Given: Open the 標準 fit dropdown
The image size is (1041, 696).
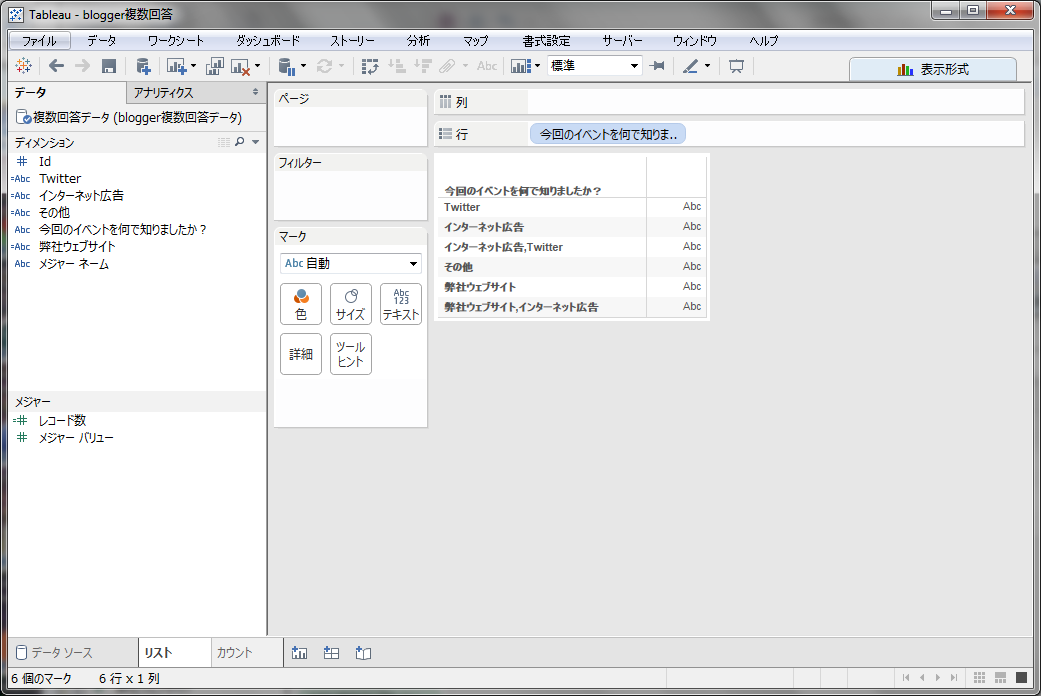Looking at the screenshot, I should (x=595, y=66).
